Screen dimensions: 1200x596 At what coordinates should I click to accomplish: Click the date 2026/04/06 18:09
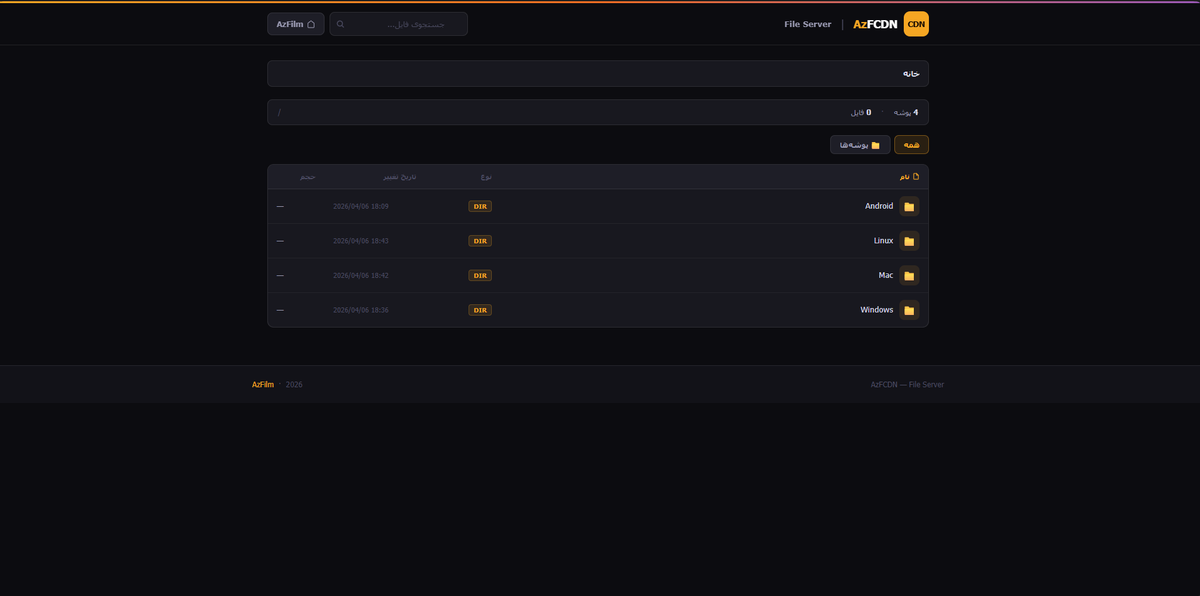coord(360,207)
